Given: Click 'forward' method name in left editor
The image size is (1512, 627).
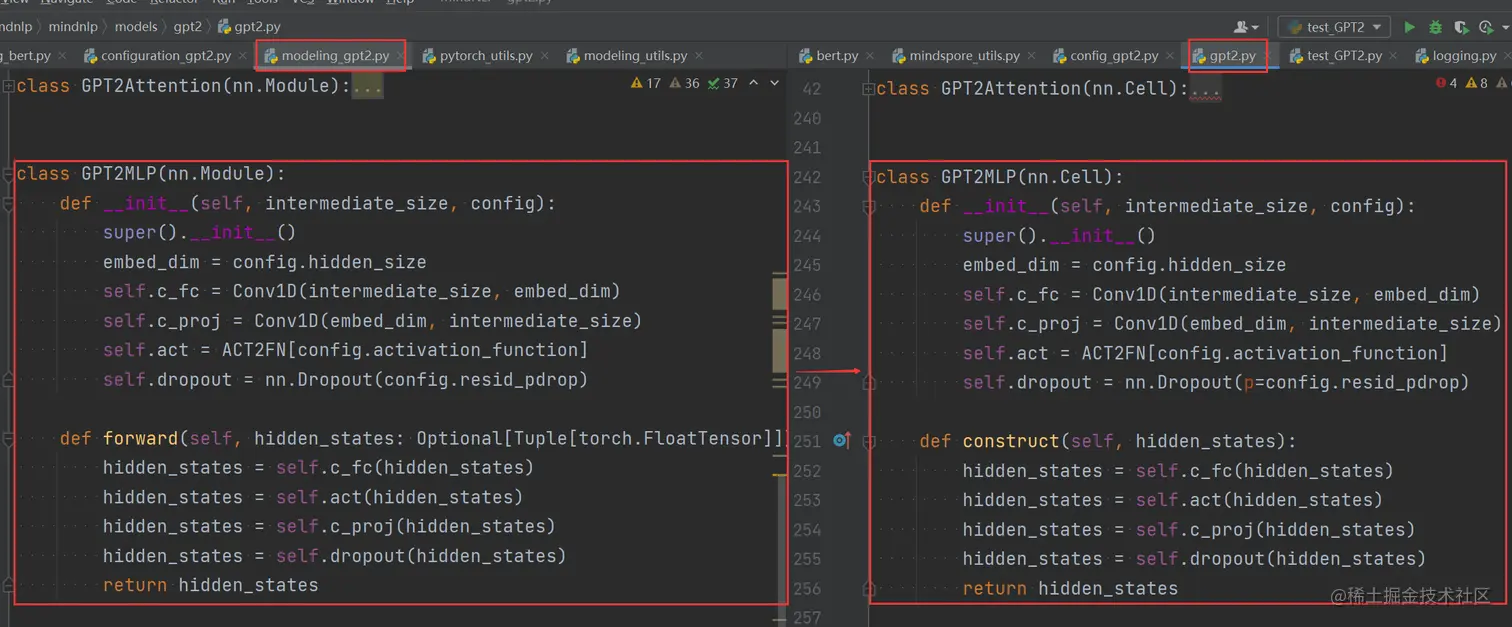Looking at the screenshot, I should (x=140, y=438).
